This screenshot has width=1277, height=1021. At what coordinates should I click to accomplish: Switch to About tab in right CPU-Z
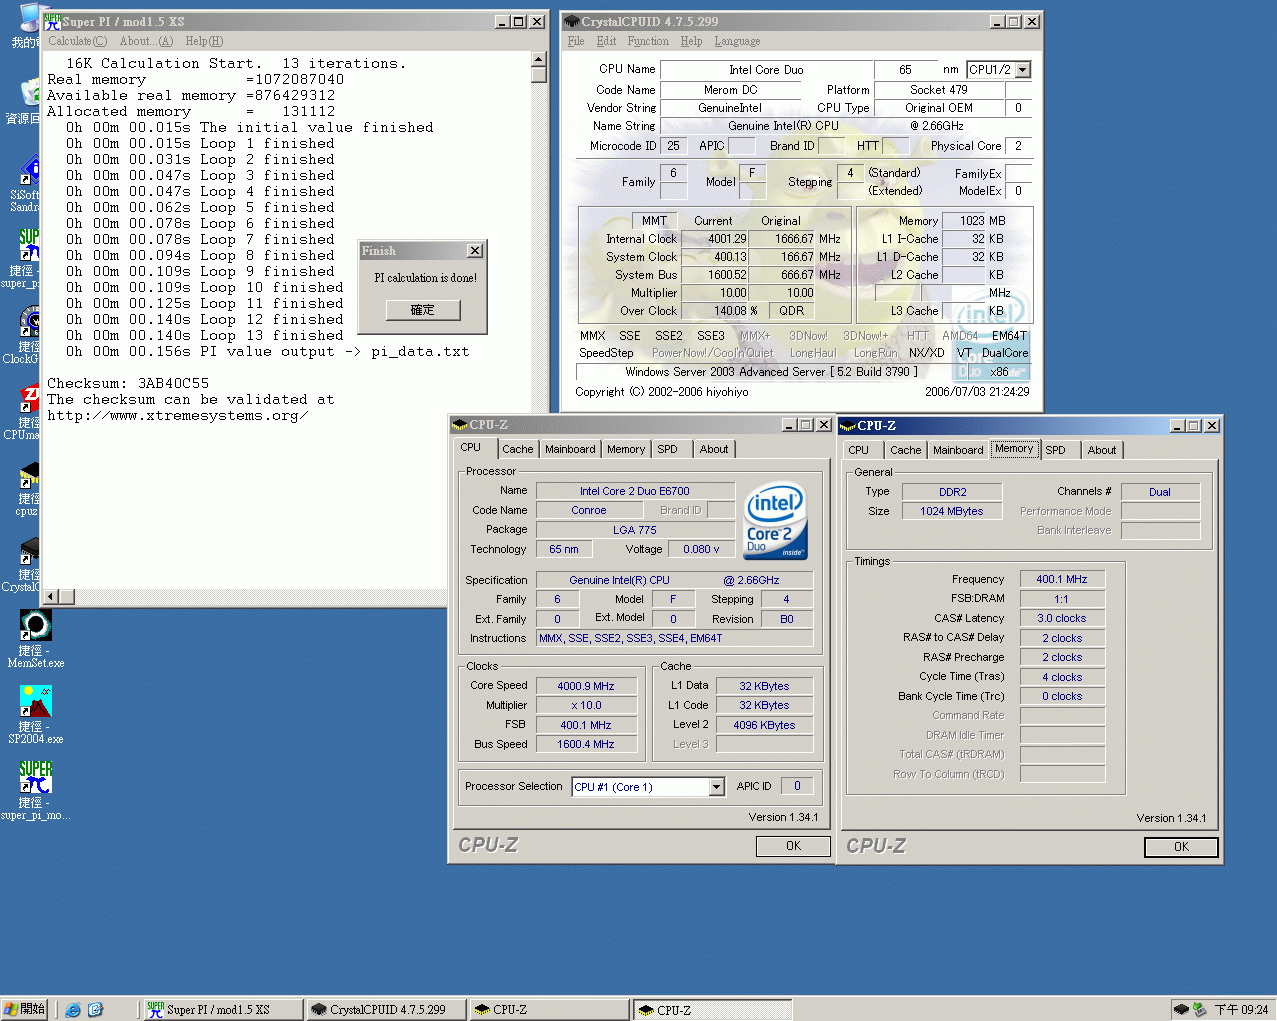(x=1102, y=450)
